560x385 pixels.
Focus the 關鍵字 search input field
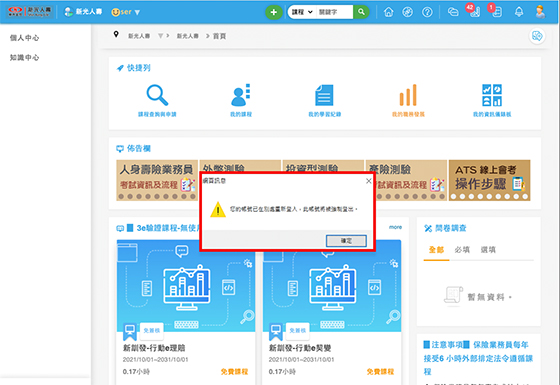point(335,12)
